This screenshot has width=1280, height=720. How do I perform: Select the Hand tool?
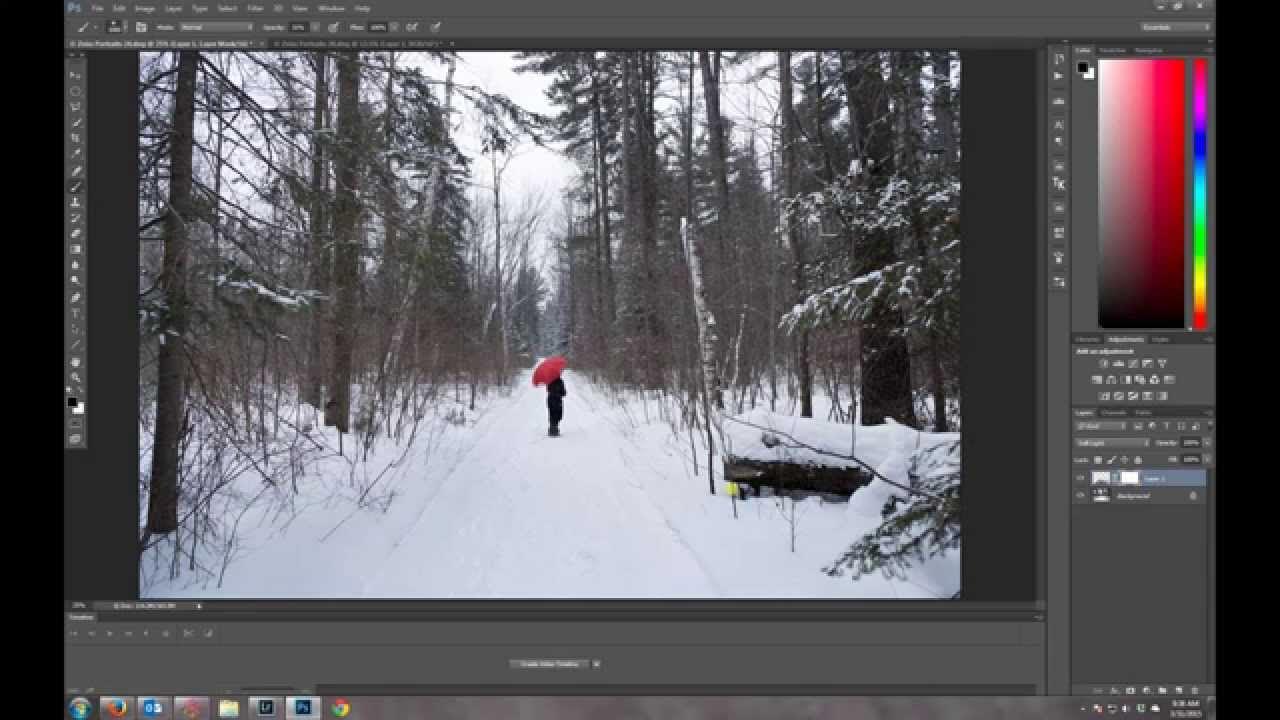(x=76, y=361)
